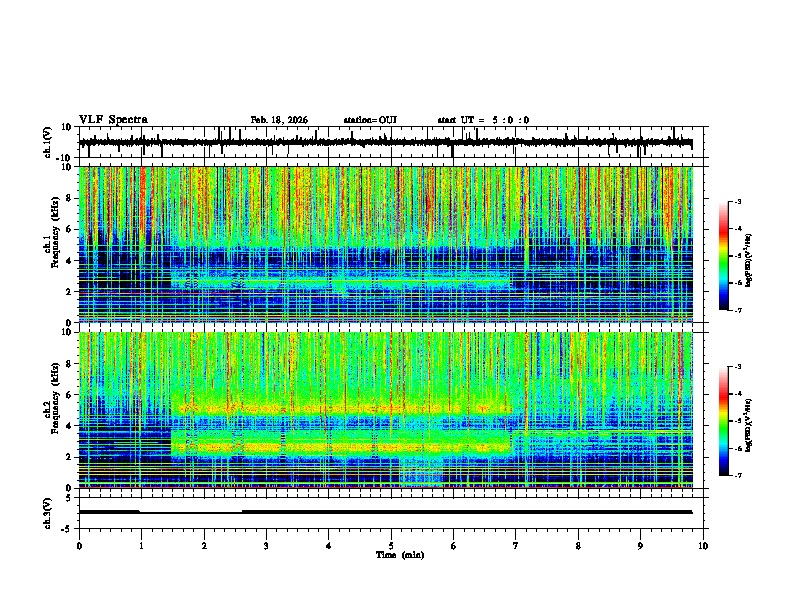
Task: Click the ch.1 spectrogram color scale bar
Action: [x=724, y=256]
